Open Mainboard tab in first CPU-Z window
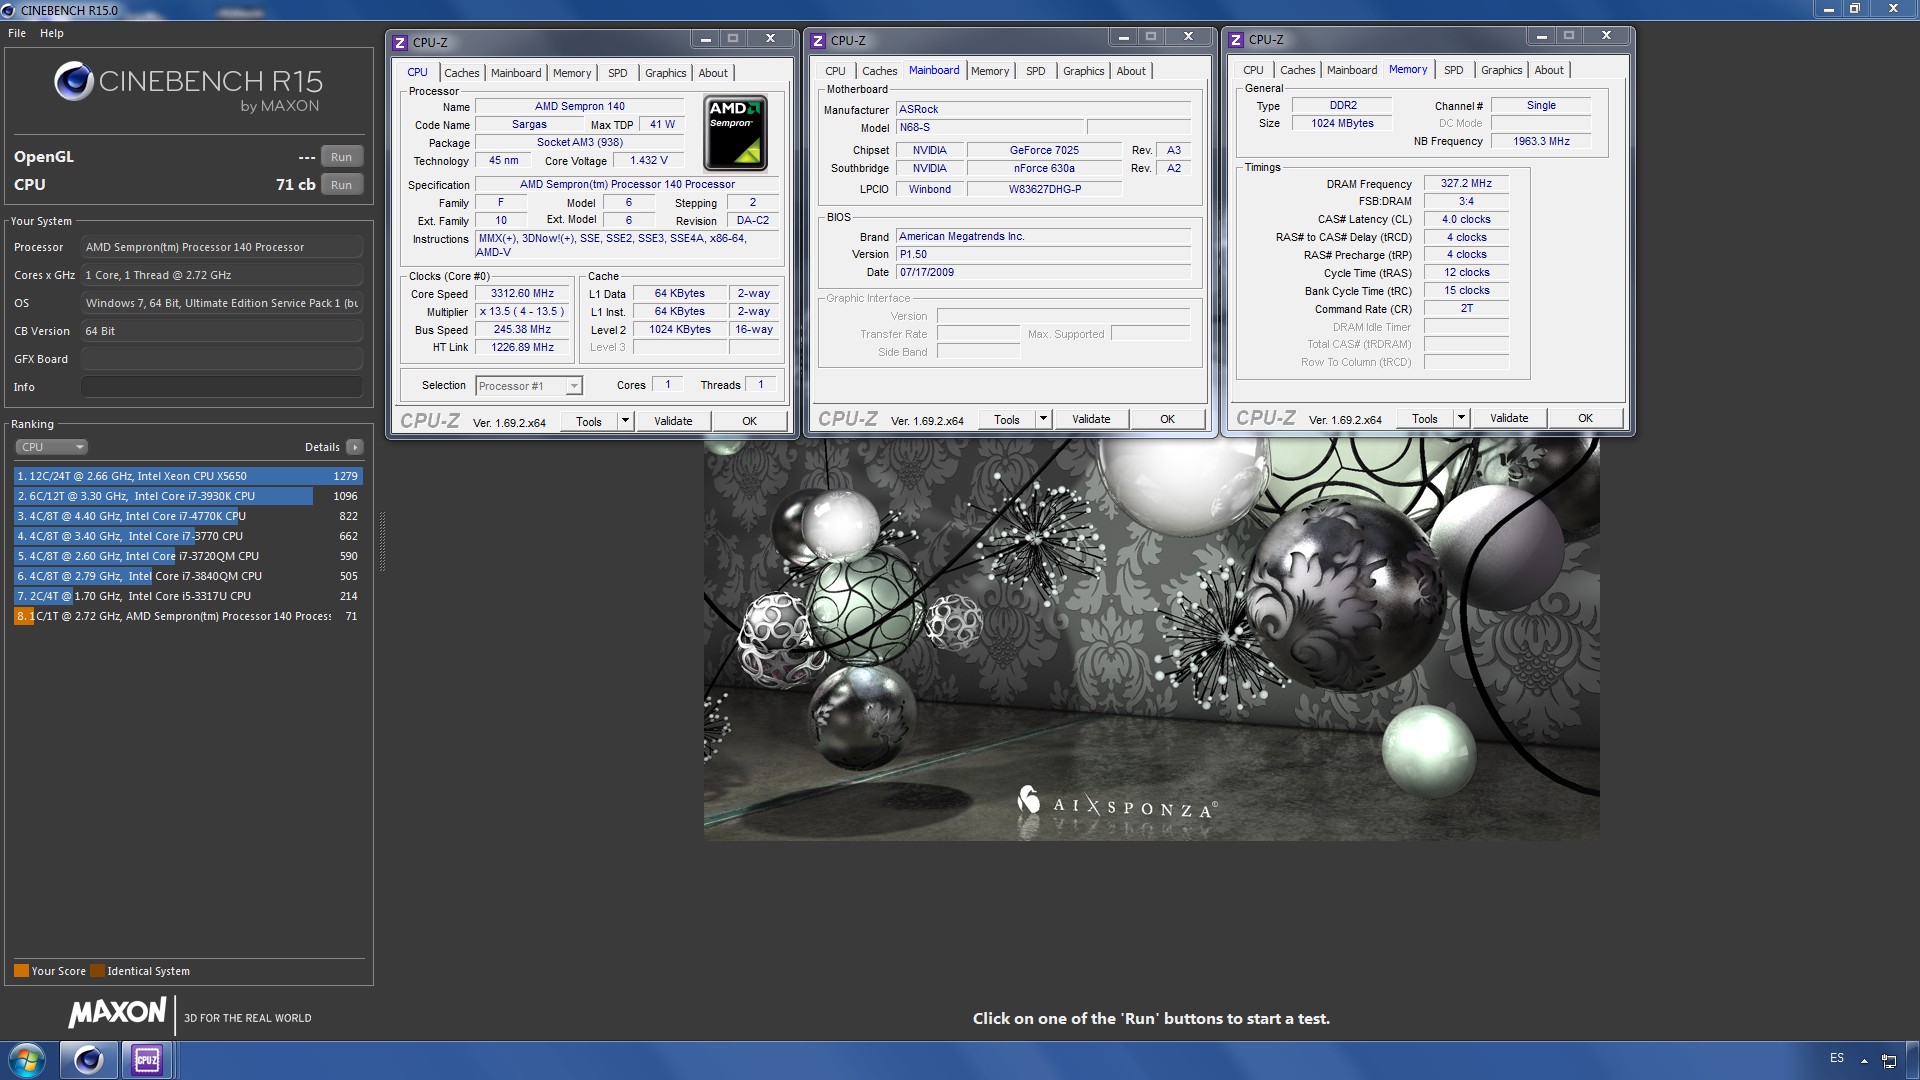The width and height of the screenshot is (1920, 1080). pyautogui.click(x=516, y=73)
